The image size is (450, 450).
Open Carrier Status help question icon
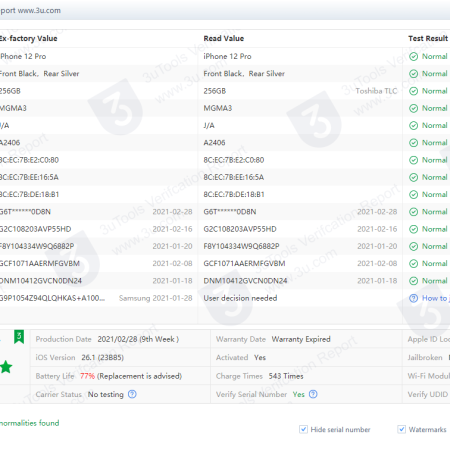[132, 394]
